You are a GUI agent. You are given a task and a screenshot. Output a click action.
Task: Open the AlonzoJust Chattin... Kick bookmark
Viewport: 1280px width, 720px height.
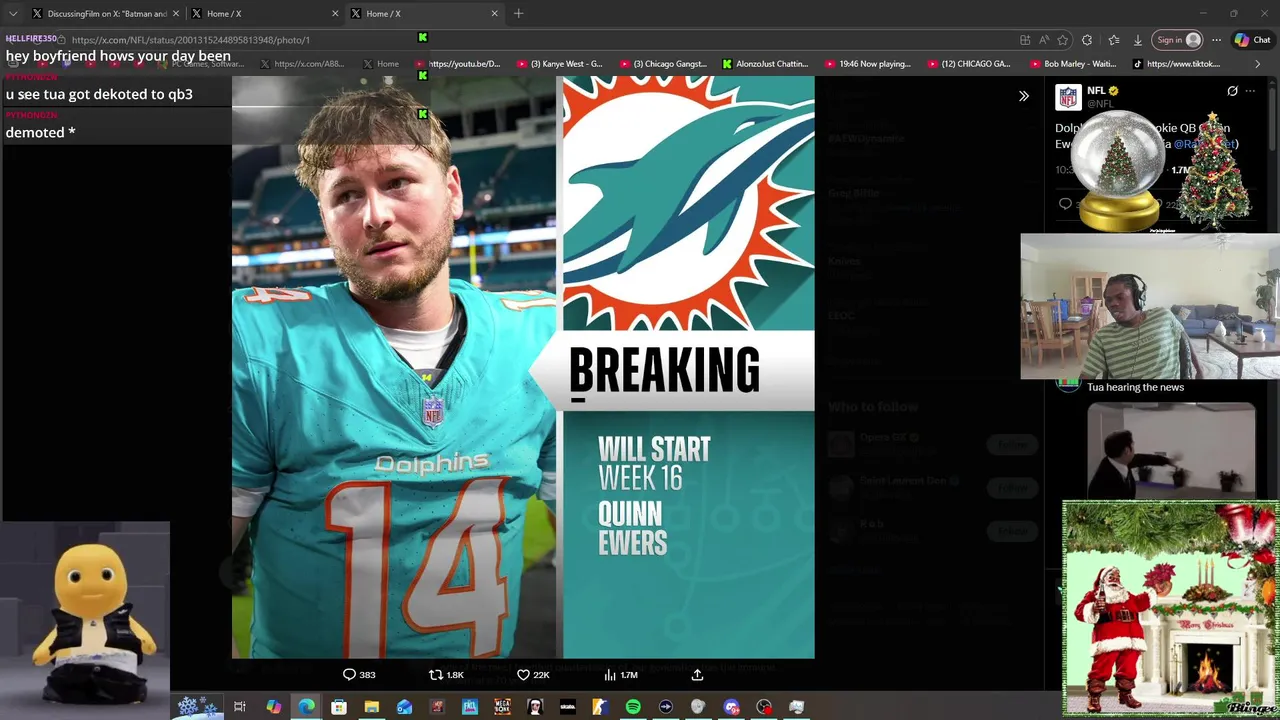(765, 64)
